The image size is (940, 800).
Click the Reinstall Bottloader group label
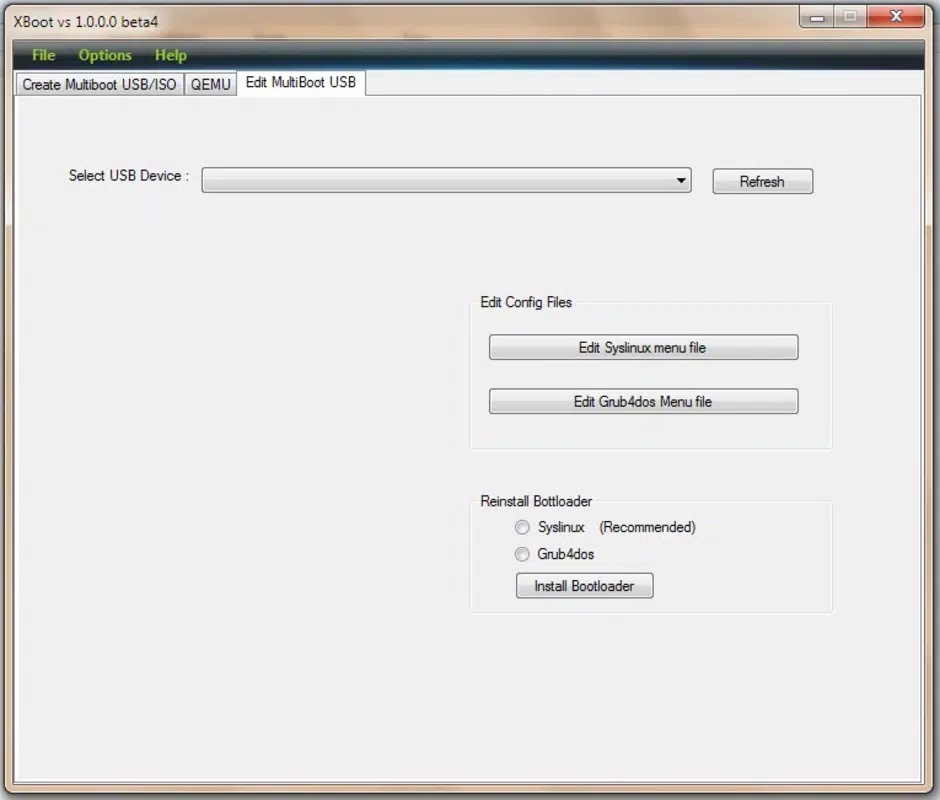tap(536, 501)
